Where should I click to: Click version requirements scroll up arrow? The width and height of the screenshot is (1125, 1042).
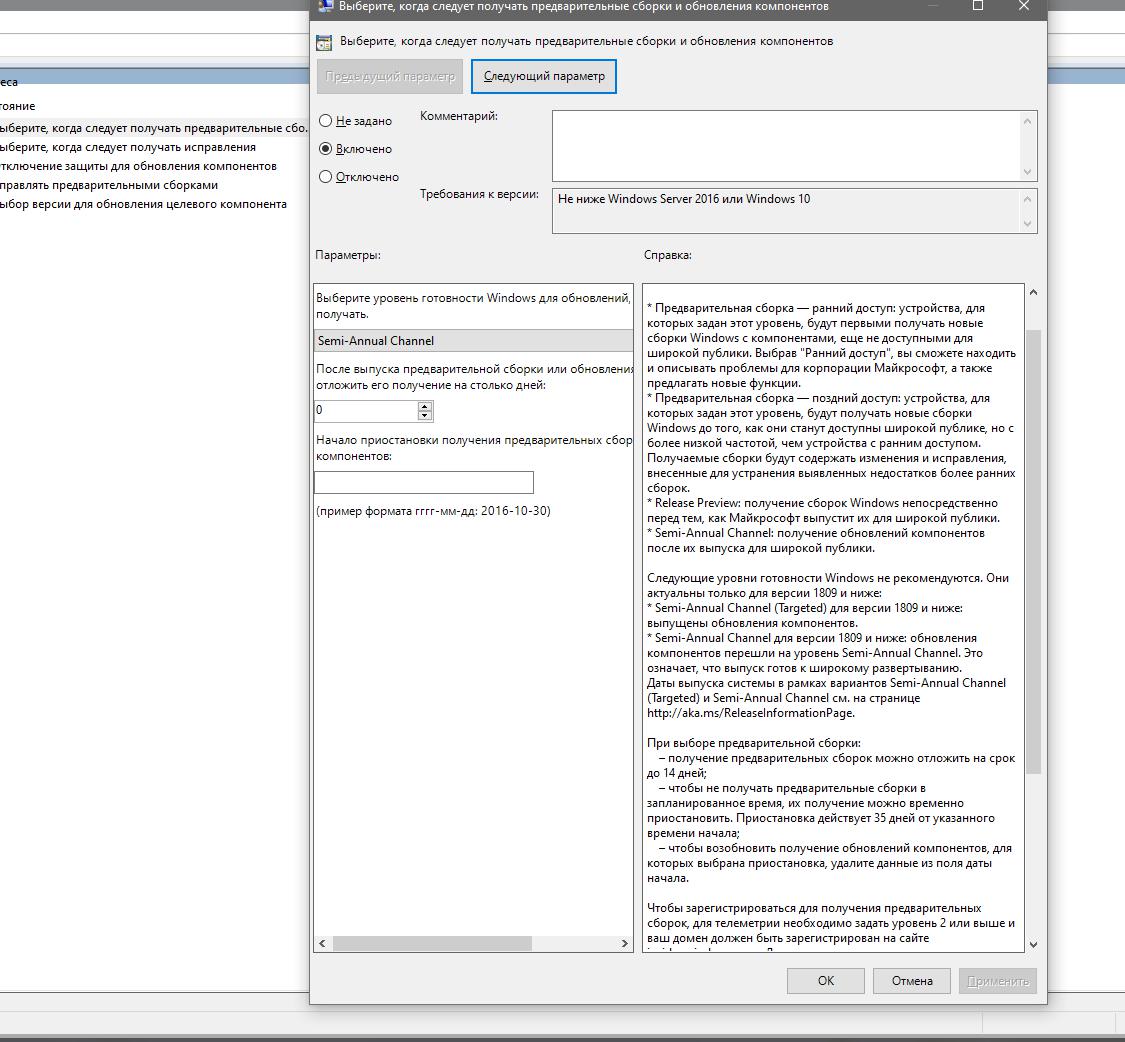pyautogui.click(x=1027, y=199)
